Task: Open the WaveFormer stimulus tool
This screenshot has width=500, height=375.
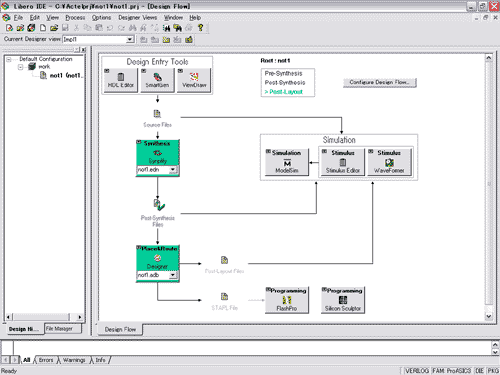Action: click(389, 162)
